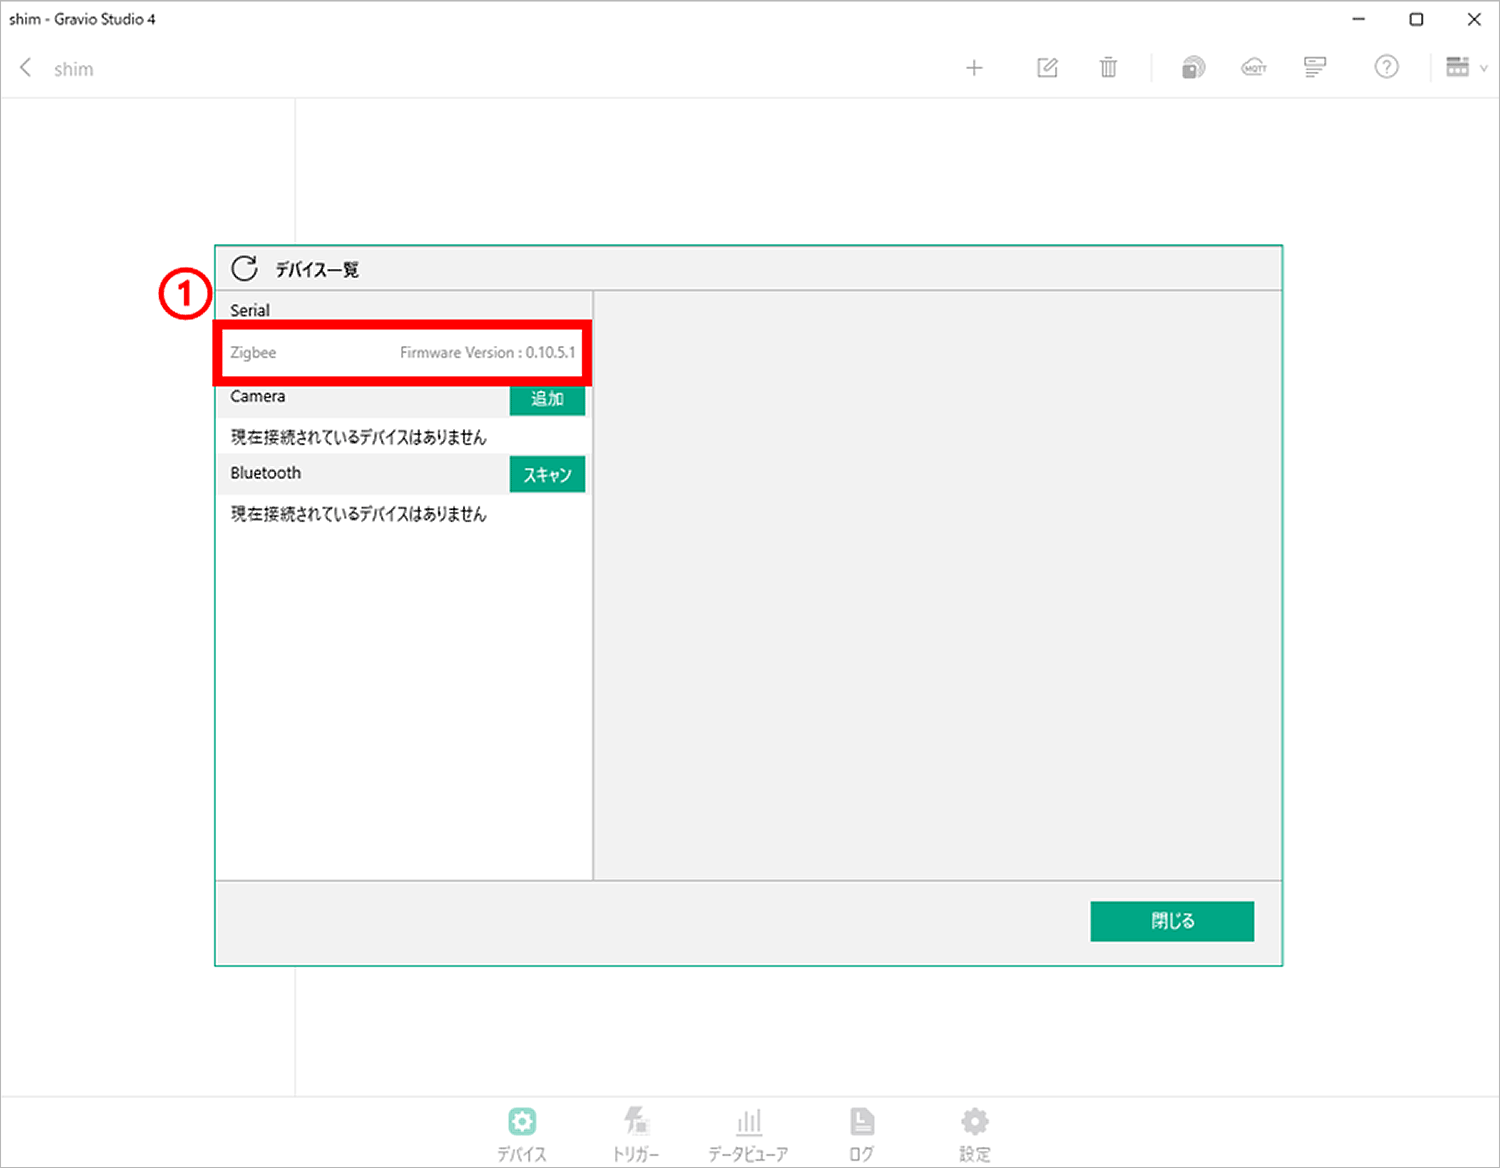Open the message list icon in toolbar

click(x=1315, y=68)
